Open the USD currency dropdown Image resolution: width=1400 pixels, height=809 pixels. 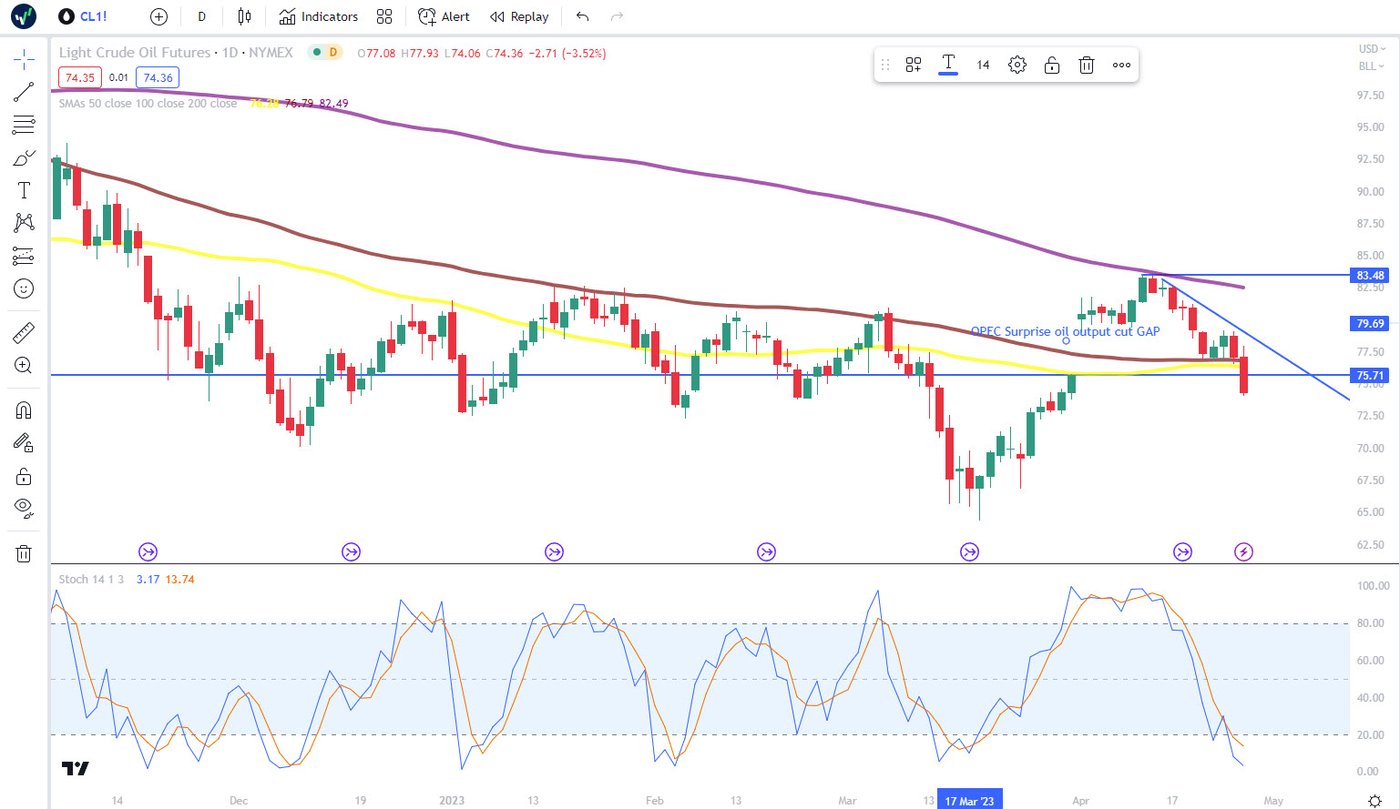point(1367,48)
